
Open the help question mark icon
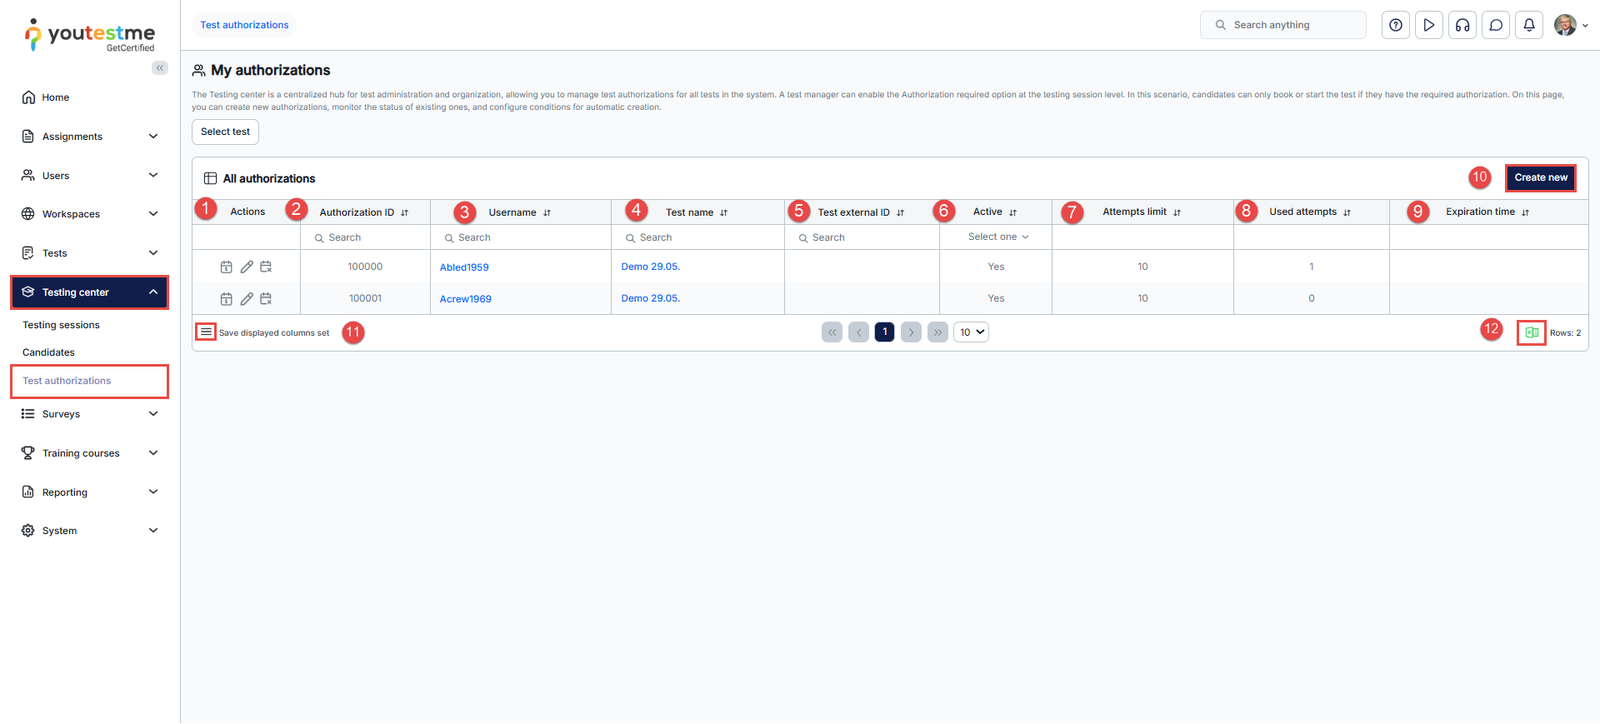1395,25
